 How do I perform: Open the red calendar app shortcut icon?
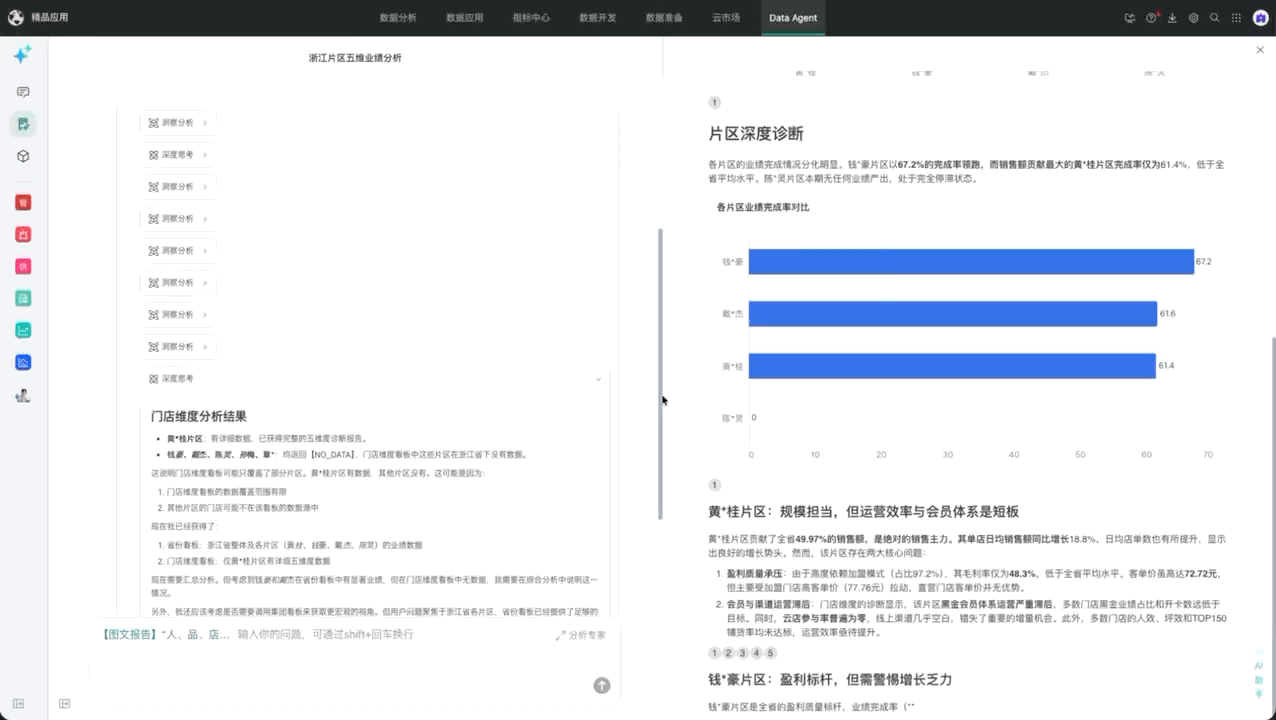[x=23, y=234]
